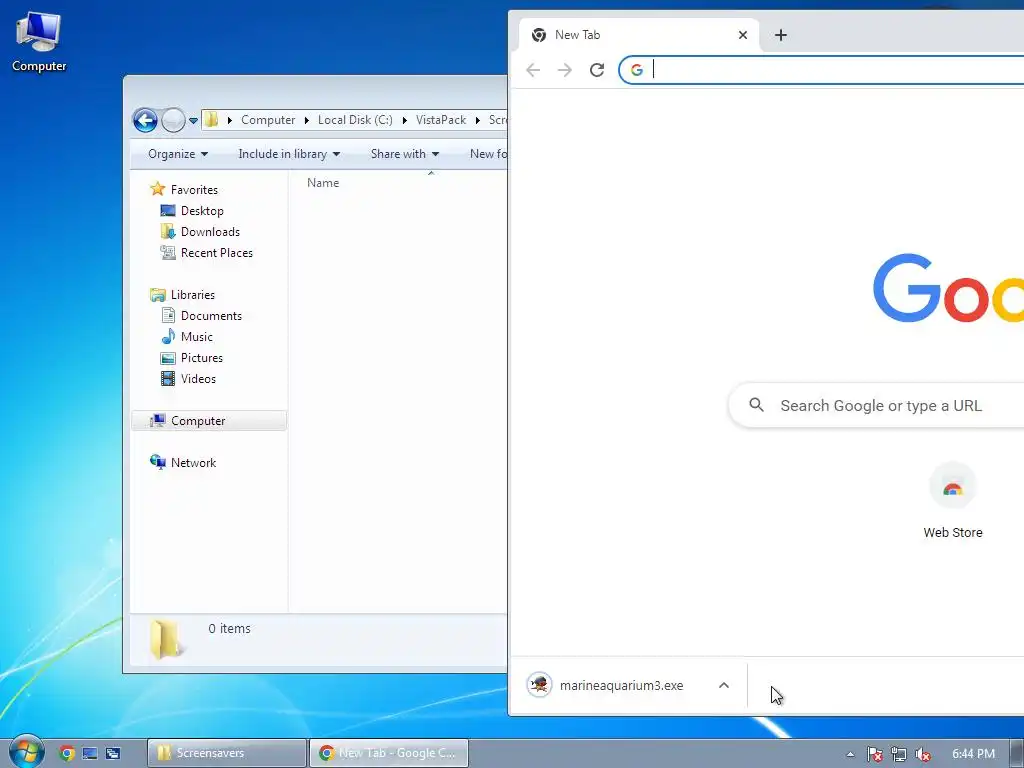Open a new Chrome tab
1024x768 pixels.
pos(780,35)
